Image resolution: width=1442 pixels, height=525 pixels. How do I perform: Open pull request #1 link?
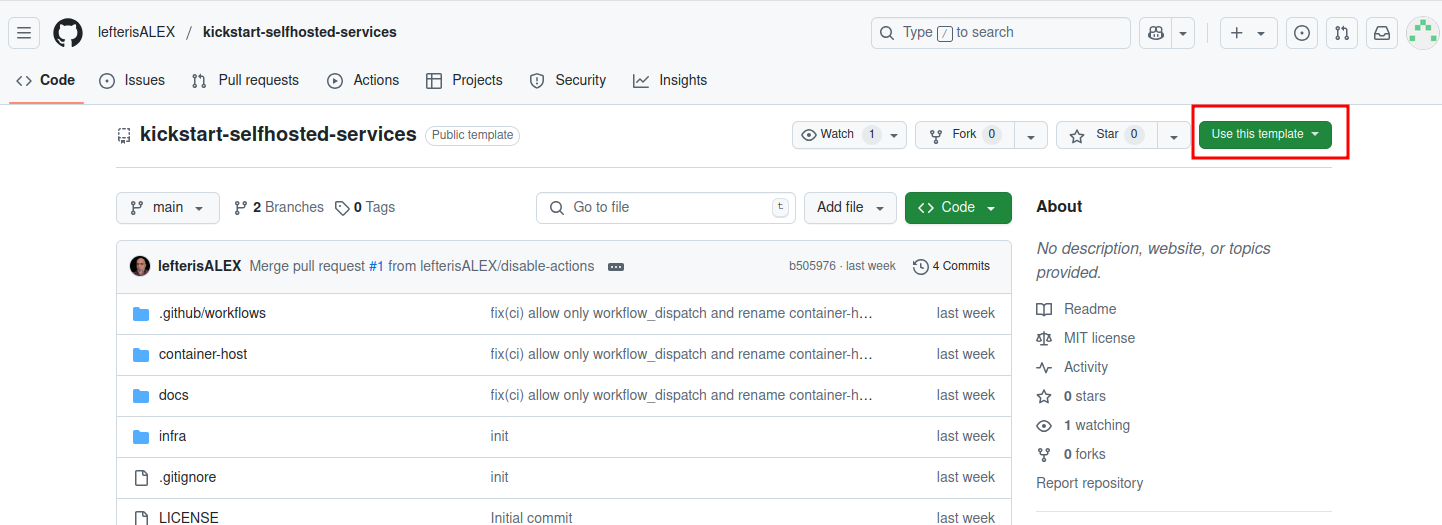pyautogui.click(x=376, y=267)
